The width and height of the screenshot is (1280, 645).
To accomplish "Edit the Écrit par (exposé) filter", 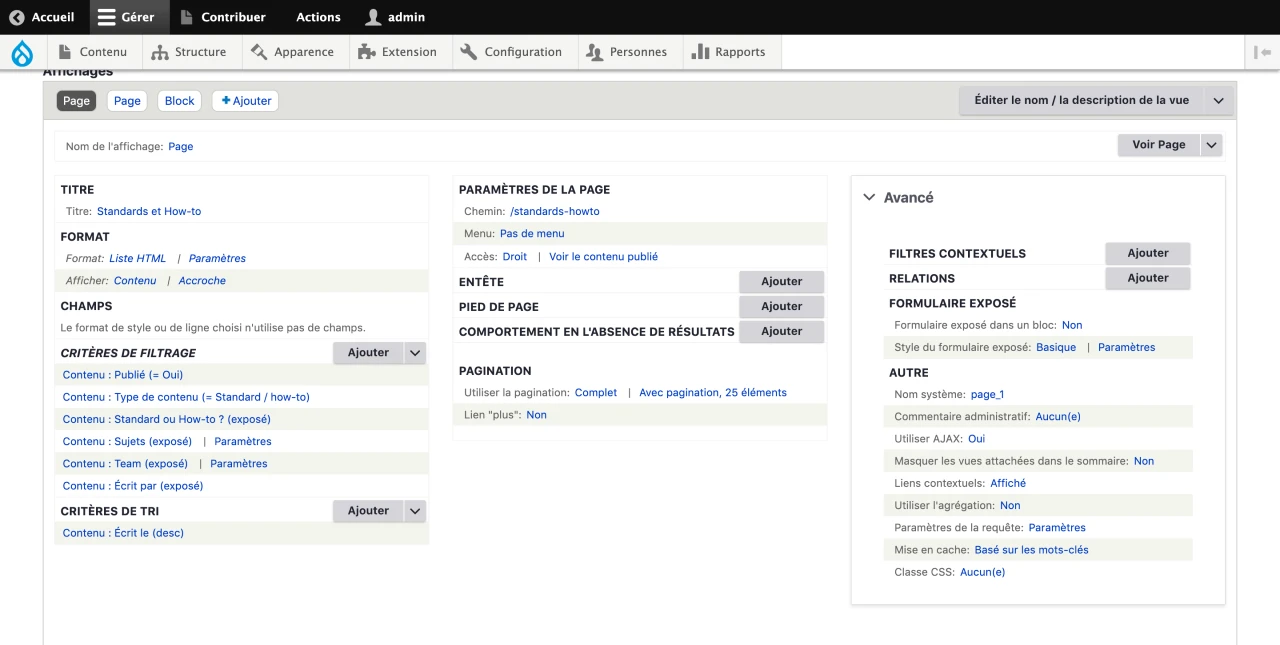I will [133, 486].
